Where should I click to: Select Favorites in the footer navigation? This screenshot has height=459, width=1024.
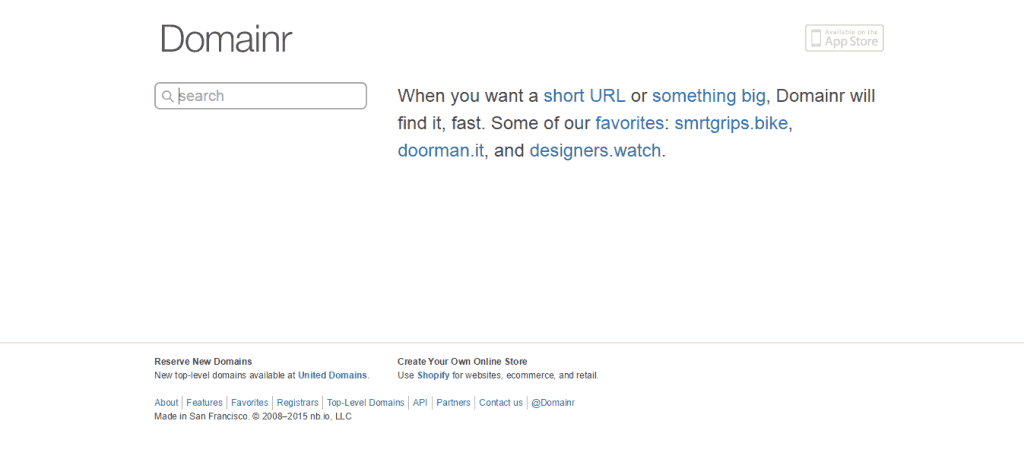(x=249, y=403)
